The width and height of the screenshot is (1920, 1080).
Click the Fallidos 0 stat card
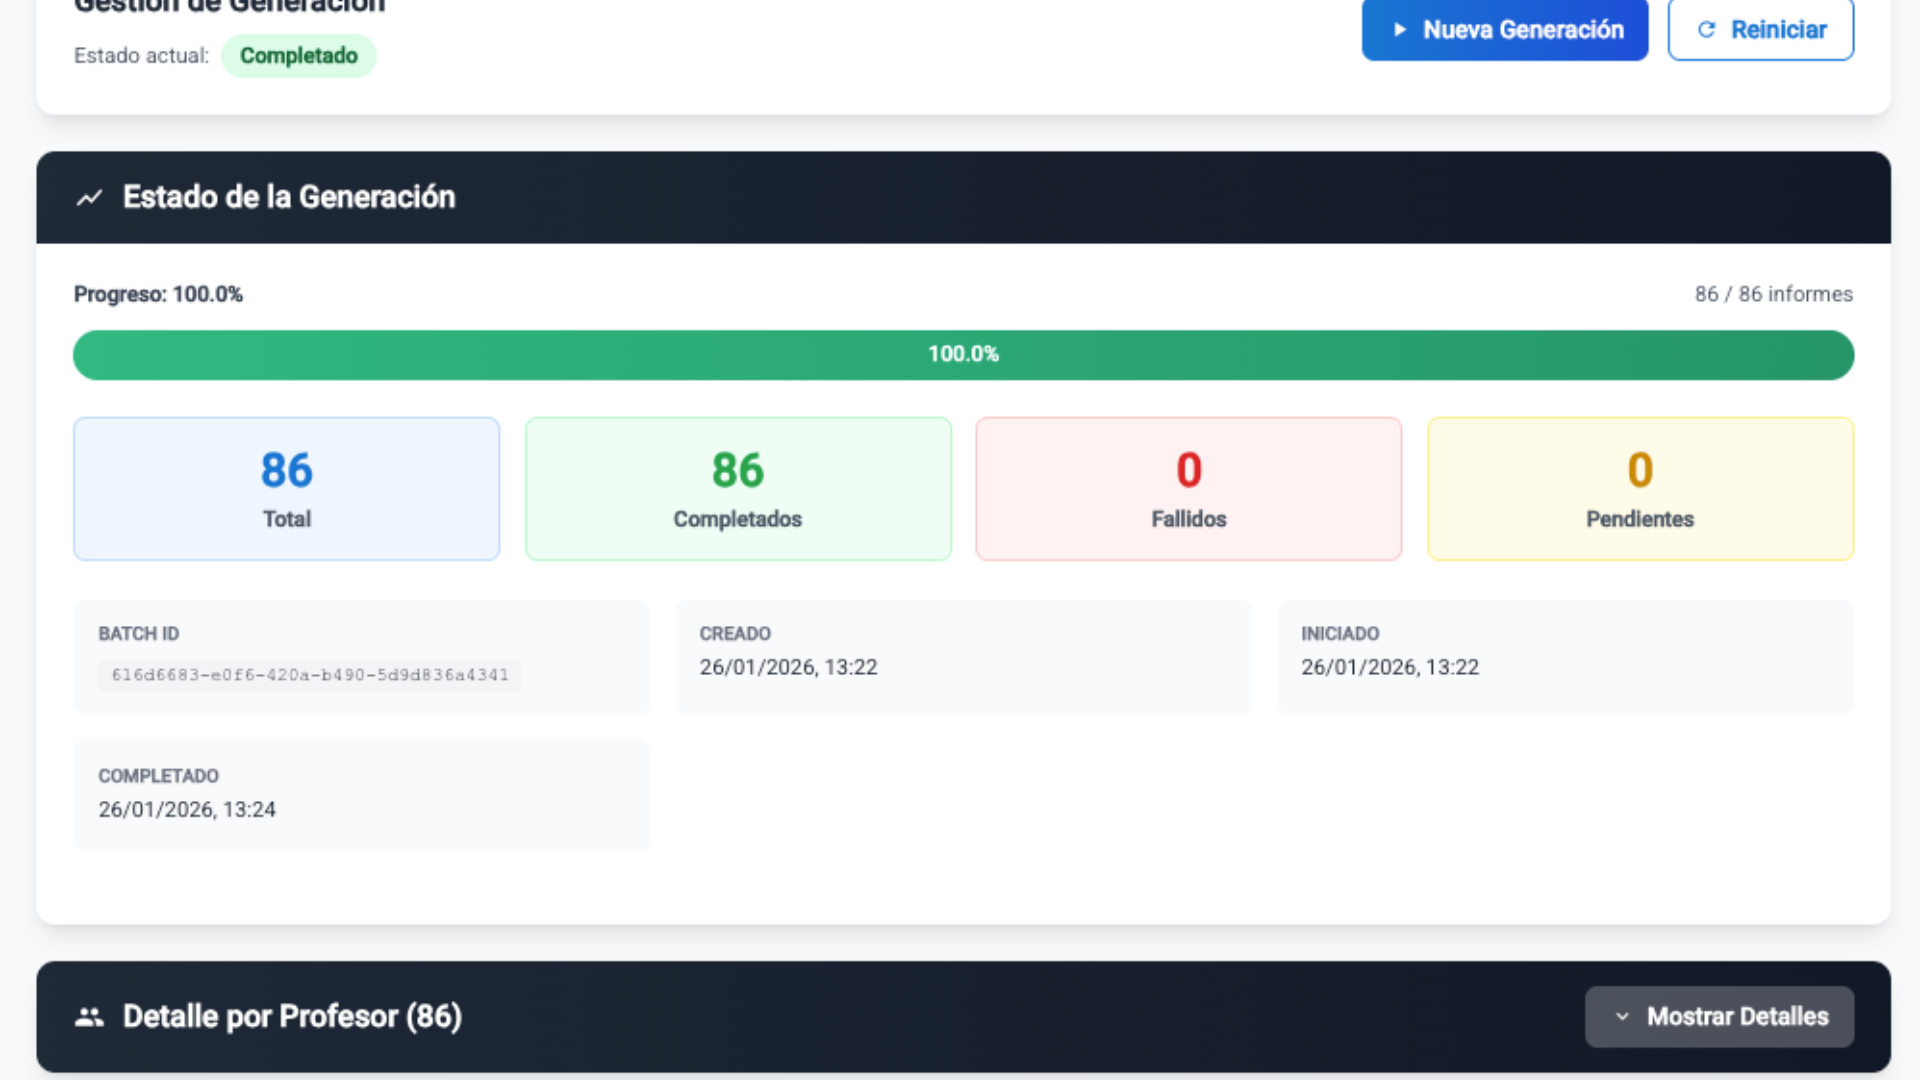pos(1188,489)
